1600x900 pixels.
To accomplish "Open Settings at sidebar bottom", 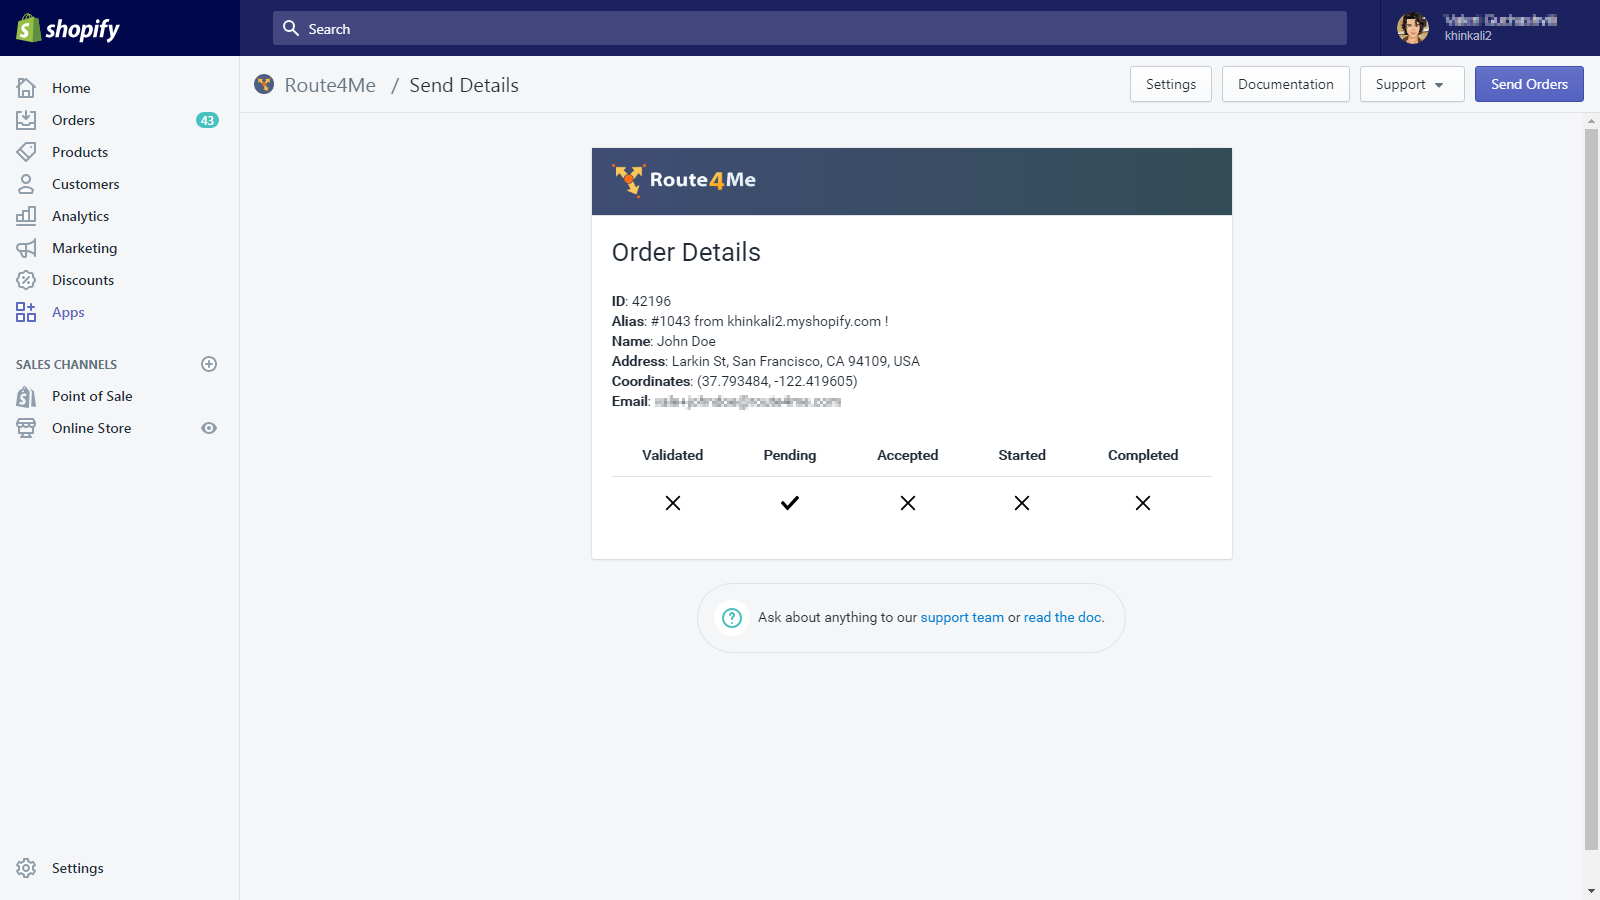I will pyautogui.click(x=77, y=868).
